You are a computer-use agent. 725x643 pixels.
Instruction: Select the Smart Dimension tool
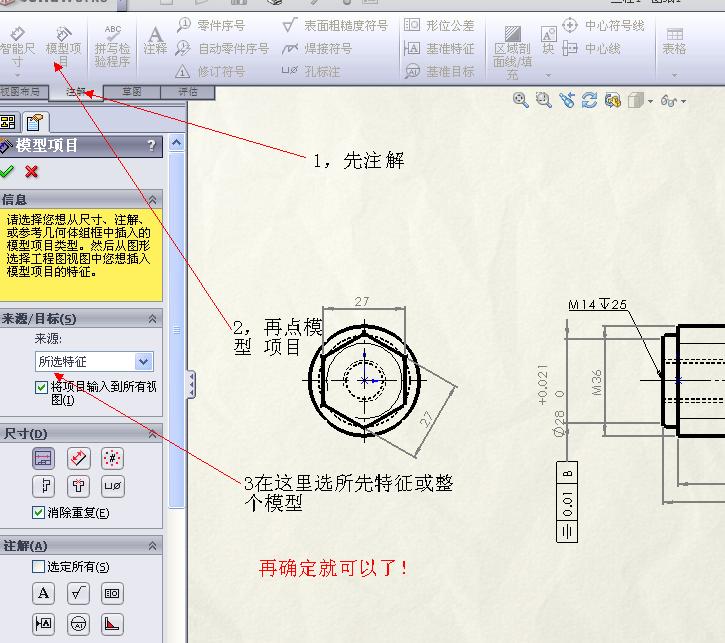click(17, 47)
